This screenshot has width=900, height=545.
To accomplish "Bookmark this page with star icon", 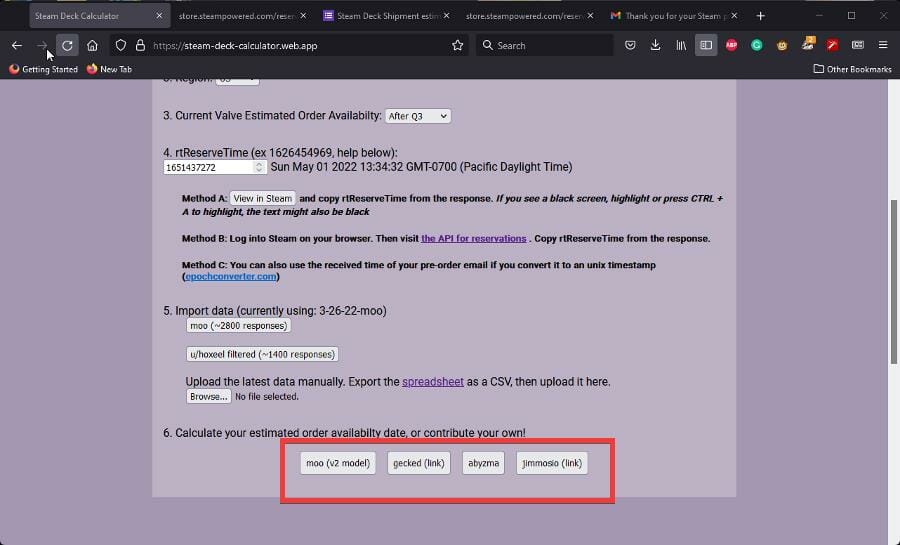I will (457, 45).
